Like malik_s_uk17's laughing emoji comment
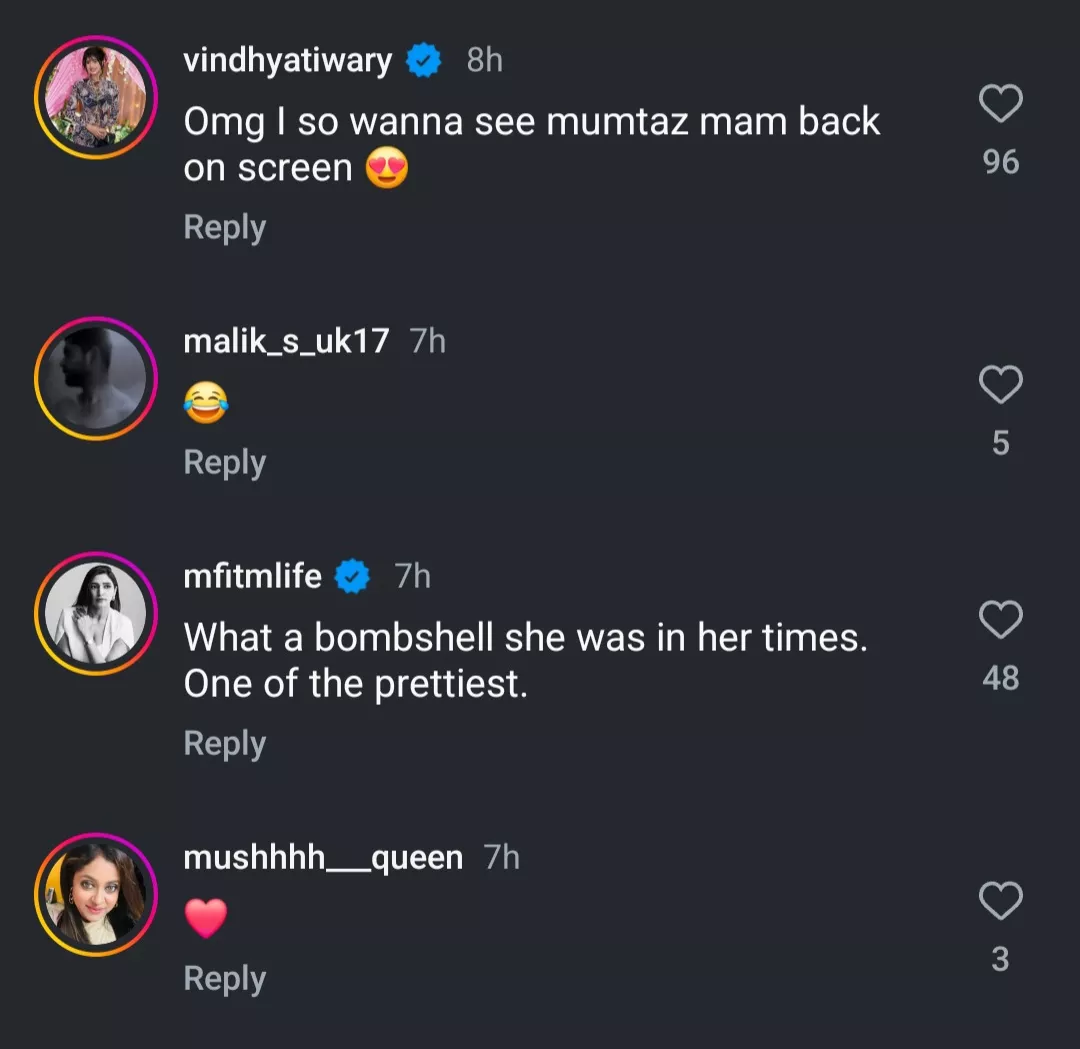Screen dimensions: 1080x1049 point(1000,385)
